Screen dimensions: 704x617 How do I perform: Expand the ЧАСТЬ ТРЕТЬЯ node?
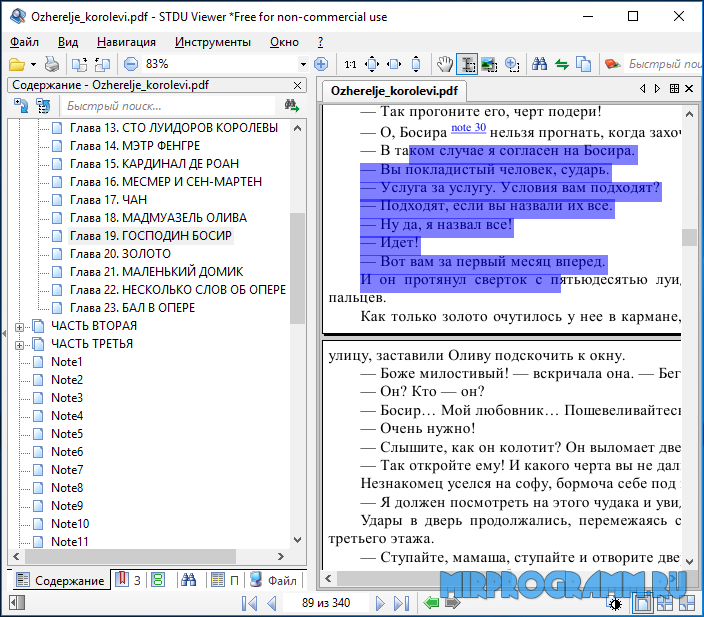tap(19, 345)
